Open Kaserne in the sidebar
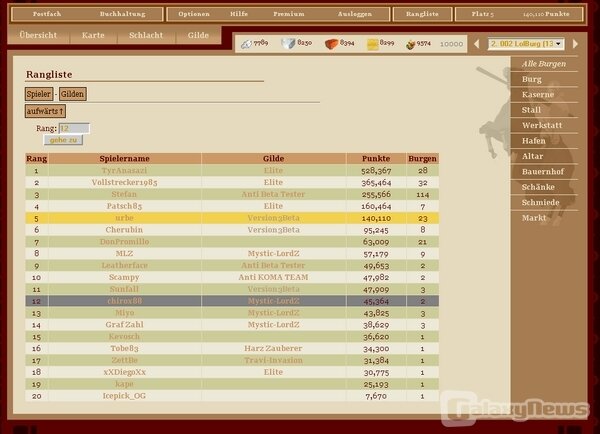This screenshot has height=434, width=600. pos(538,95)
